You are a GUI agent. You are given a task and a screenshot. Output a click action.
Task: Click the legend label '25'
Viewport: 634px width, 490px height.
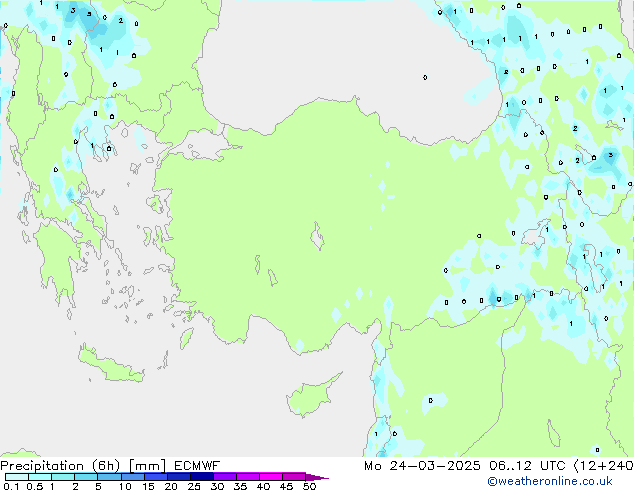coord(194,486)
